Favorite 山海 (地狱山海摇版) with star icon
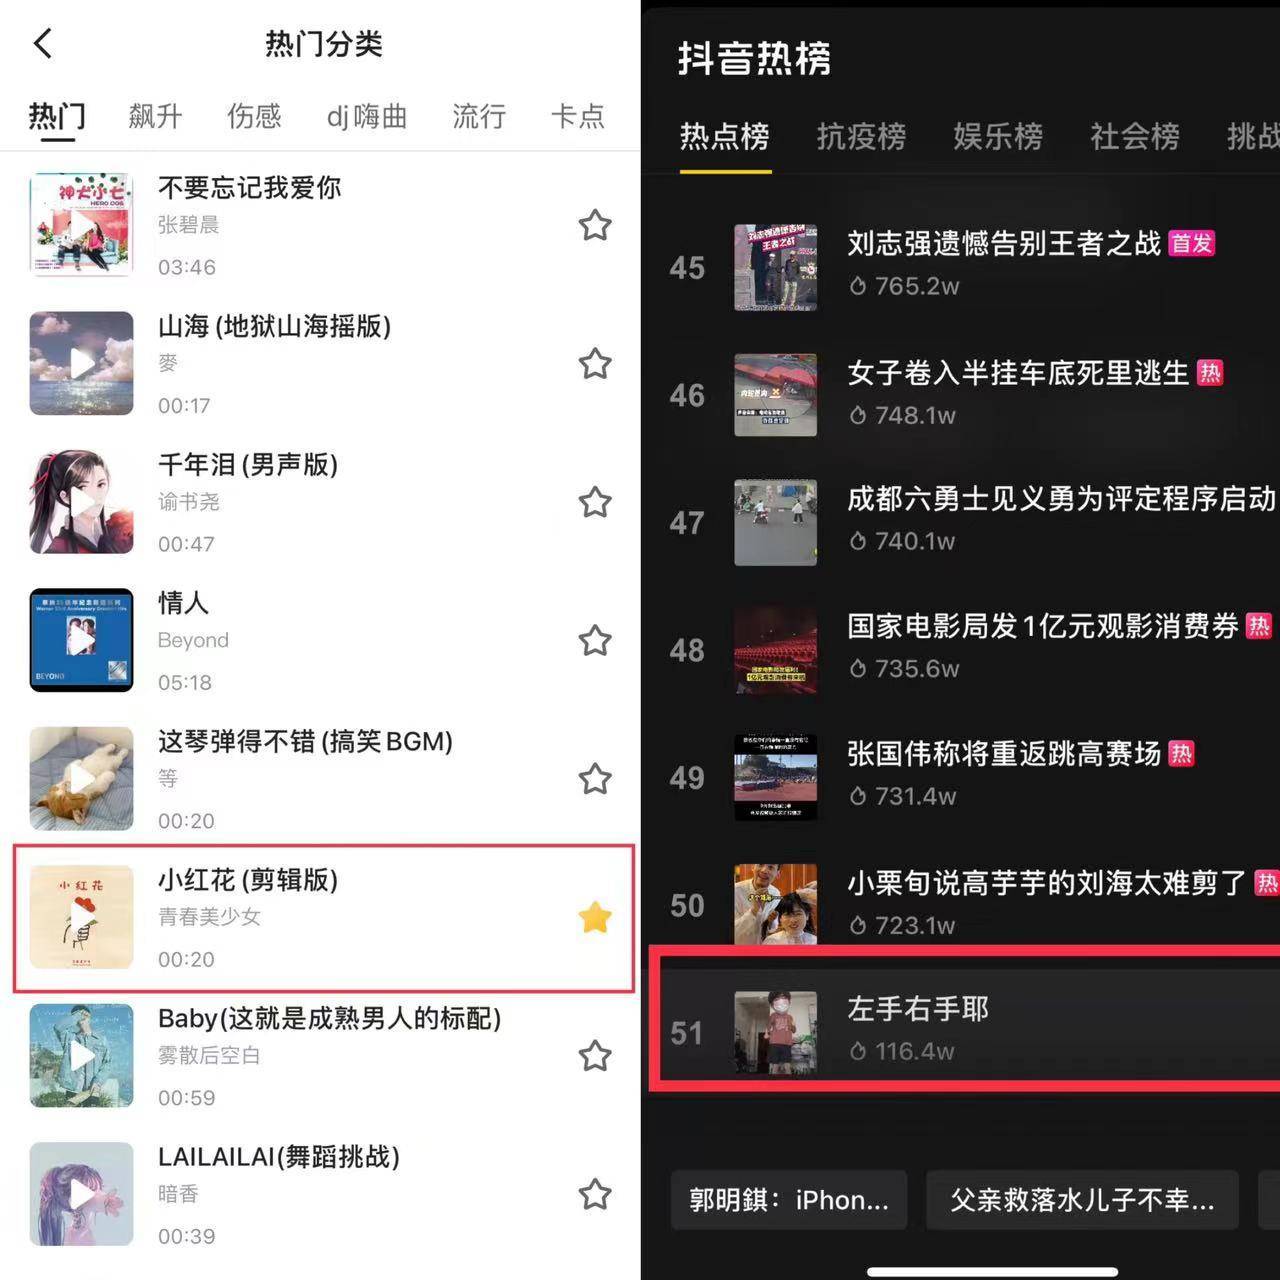The width and height of the screenshot is (1280, 1280). [x=595, y=363]
